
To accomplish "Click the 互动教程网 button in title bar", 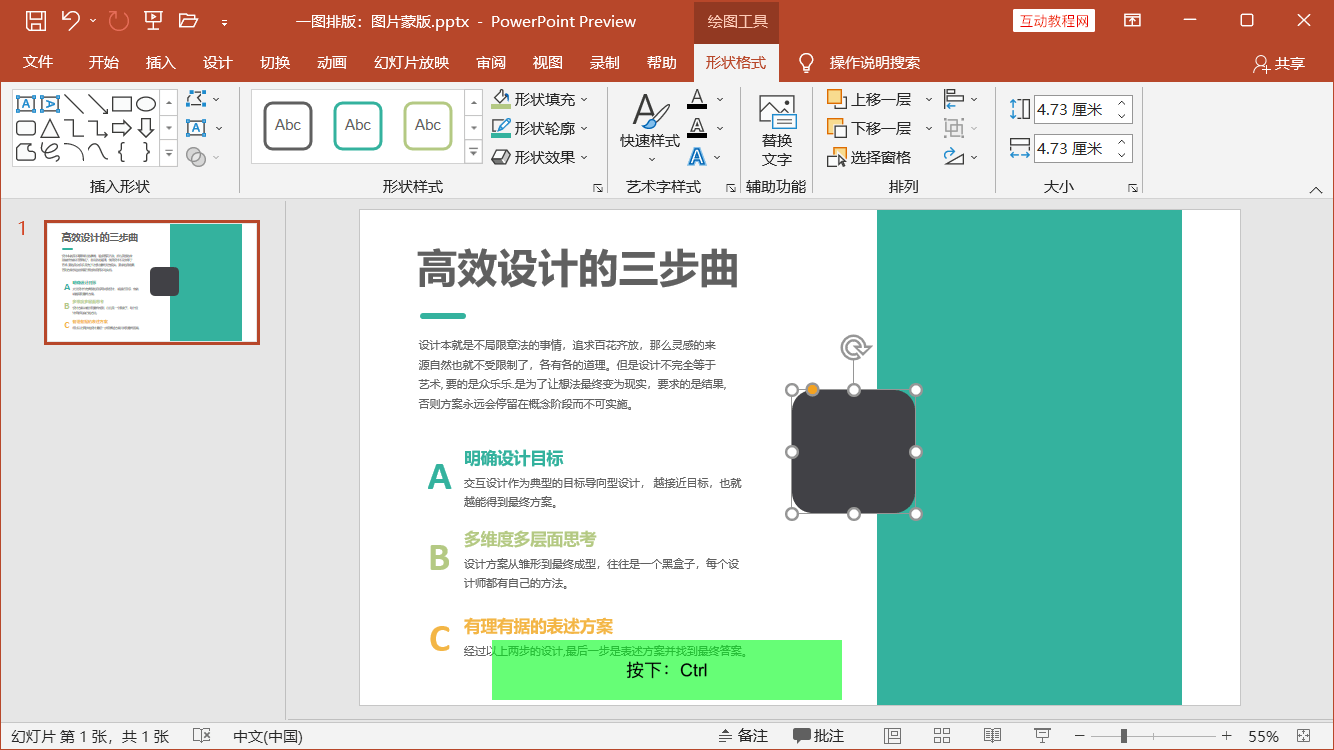I will (1054, 21).
